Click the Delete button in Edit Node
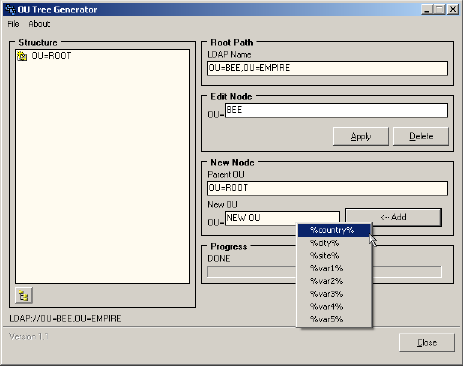This screenshot has height=366, width=463. [421, 136]
